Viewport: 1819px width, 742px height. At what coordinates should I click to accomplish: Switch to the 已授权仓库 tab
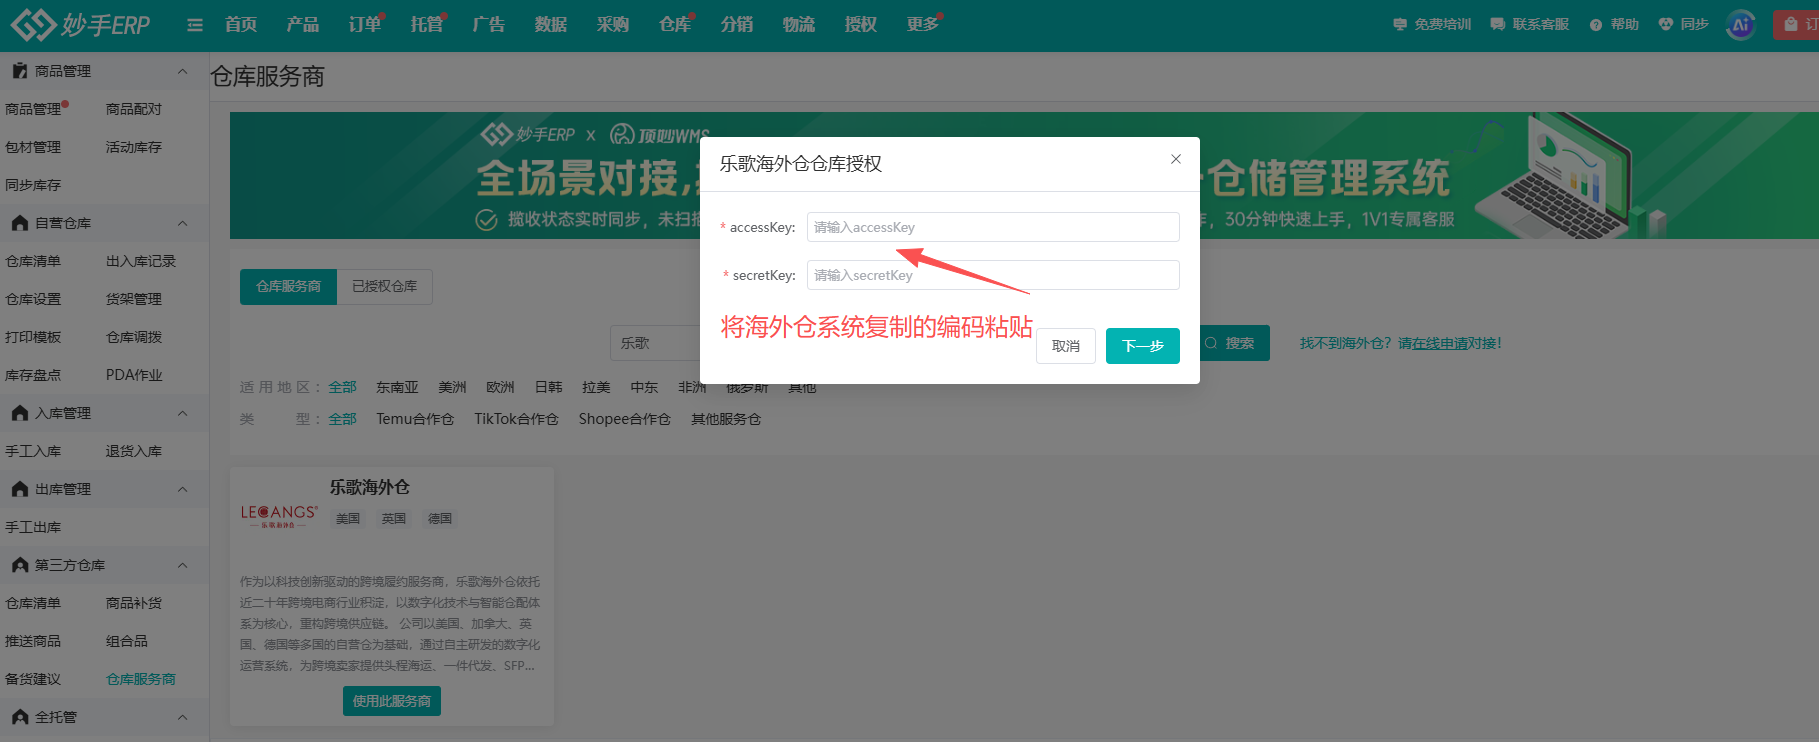point(385,287)
